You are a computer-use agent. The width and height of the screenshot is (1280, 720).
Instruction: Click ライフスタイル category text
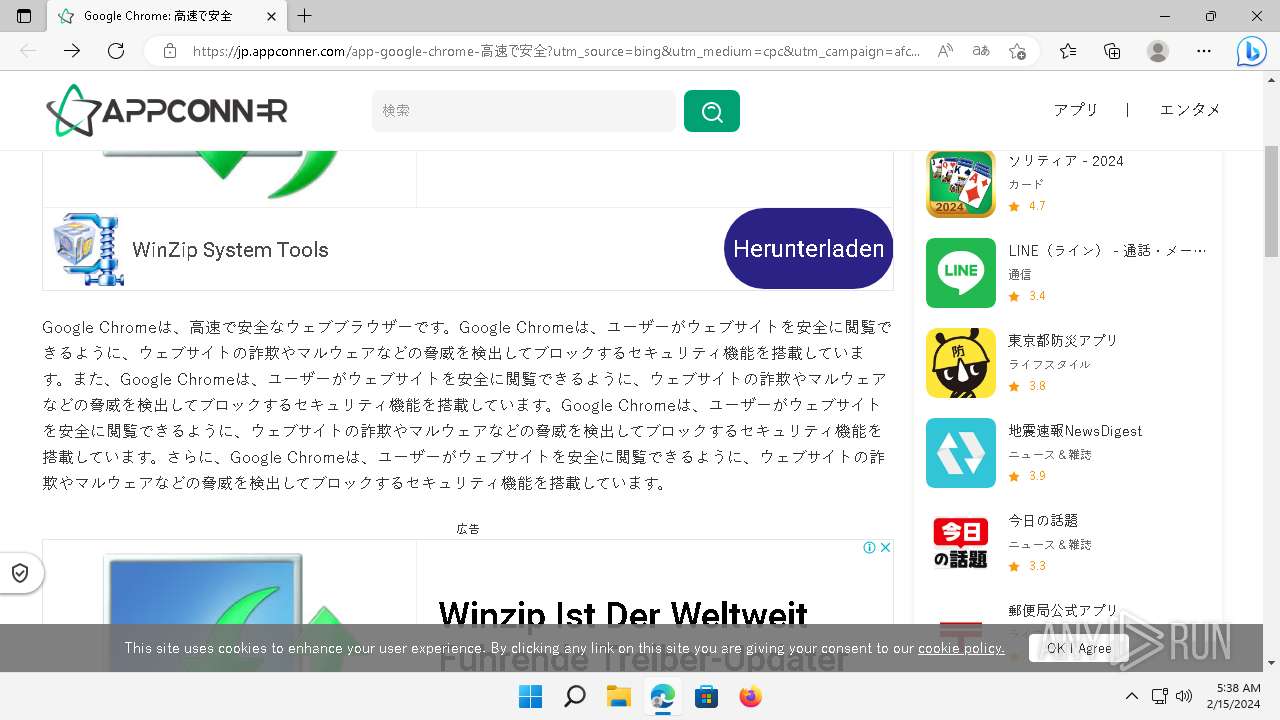pos(1049,364)
